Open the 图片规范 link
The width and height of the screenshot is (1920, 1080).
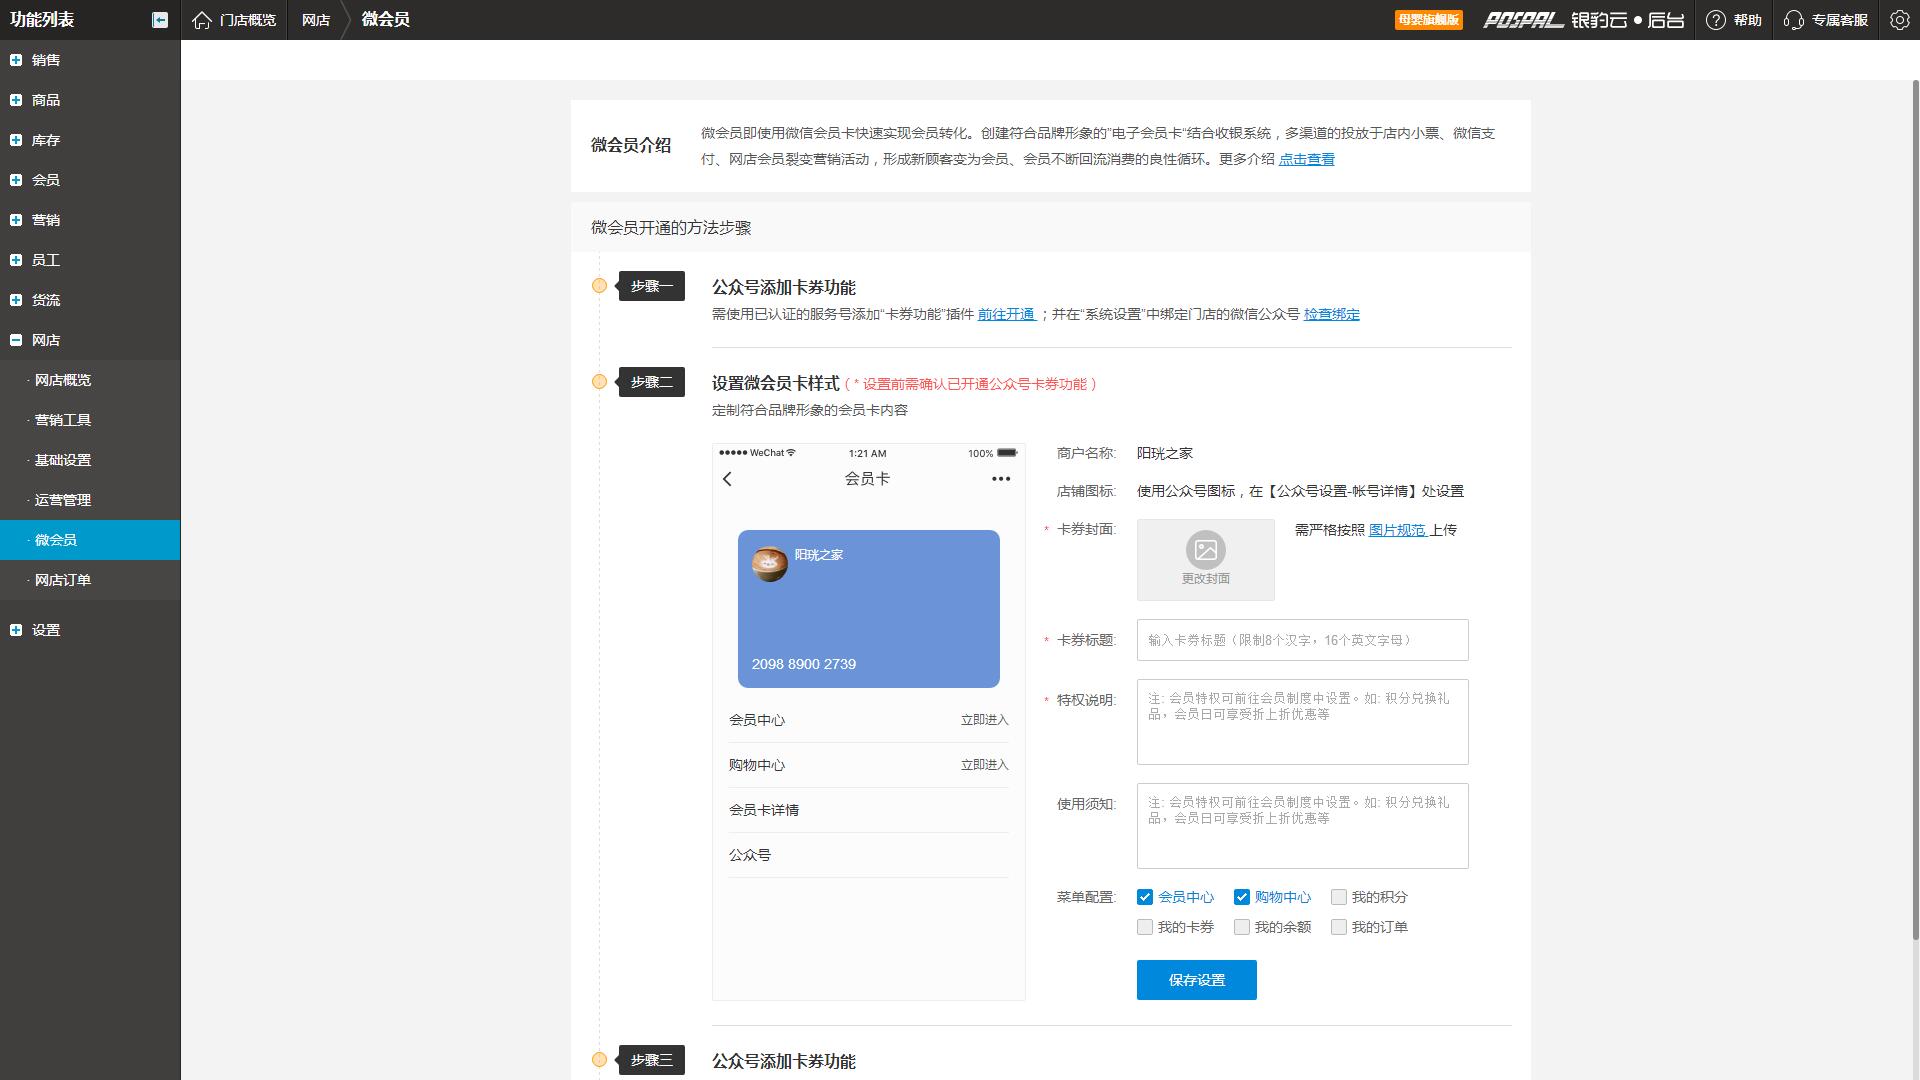(1397, 530)
